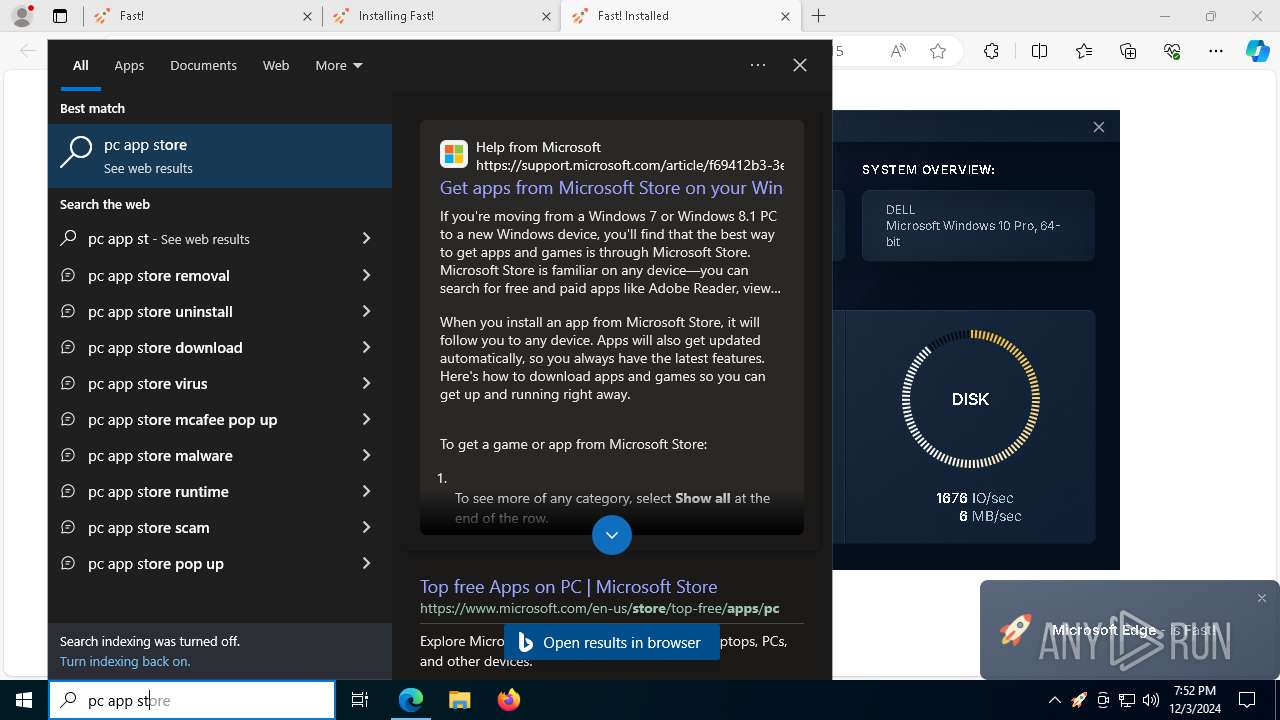Click the taskbar clock showing 7:52 PM
This screenshot has height=720, width=1280.
[1194, 700]
